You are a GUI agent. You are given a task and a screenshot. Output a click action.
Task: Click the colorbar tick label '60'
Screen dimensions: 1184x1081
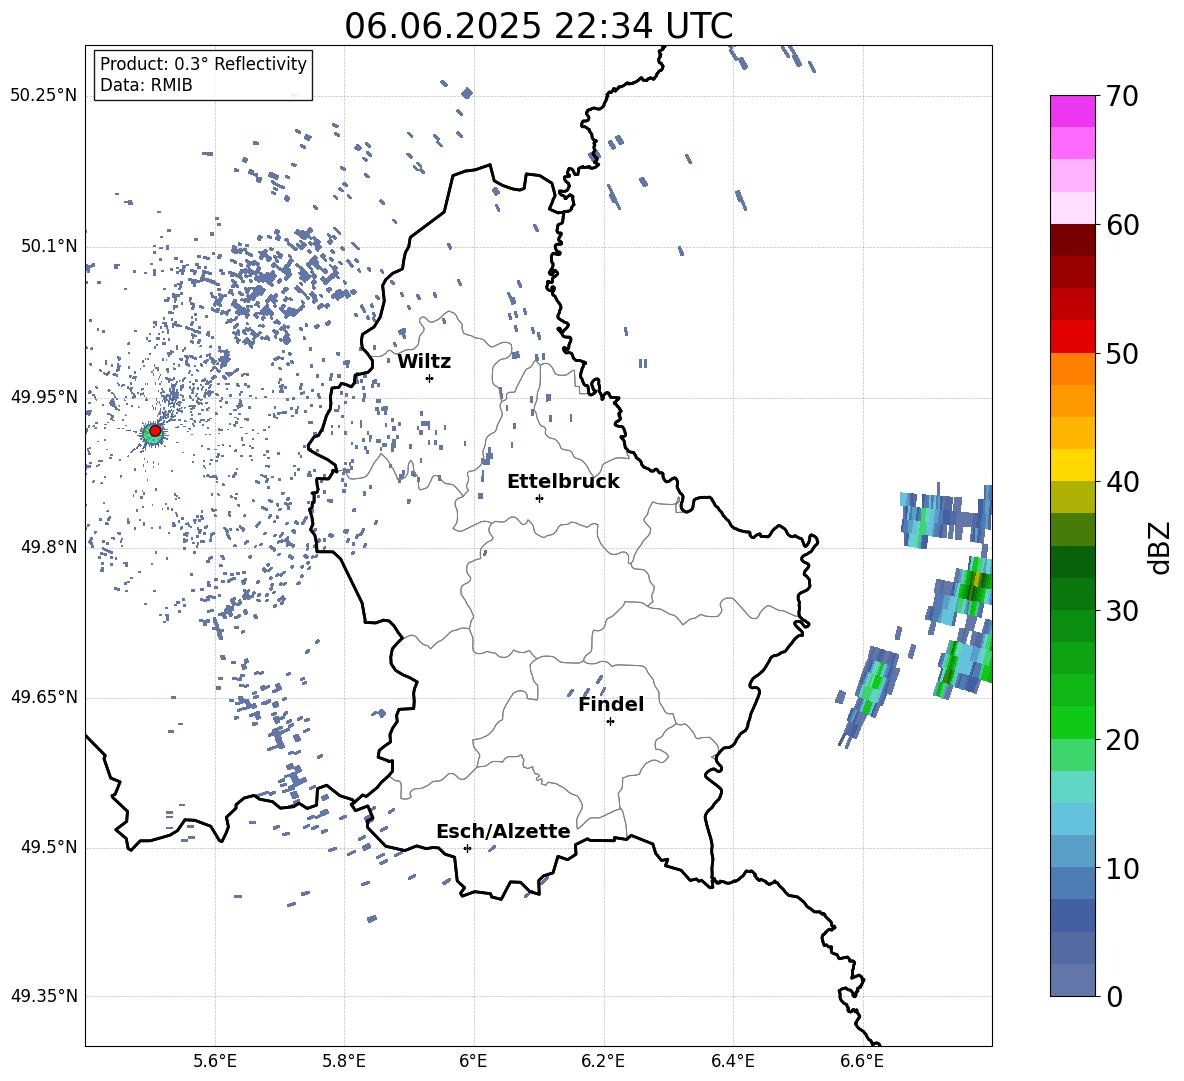(1122, 225)
